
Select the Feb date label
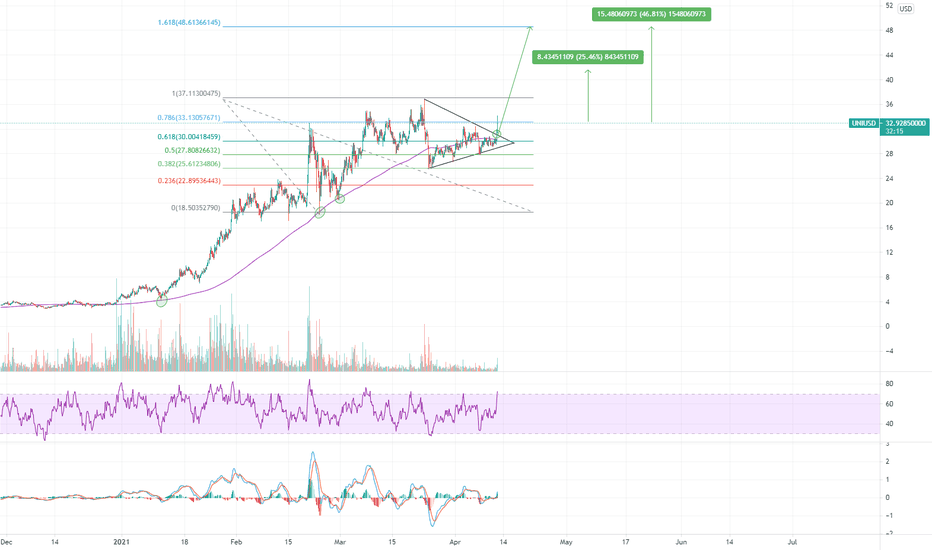pyautogui.click(x=236, y=542)
